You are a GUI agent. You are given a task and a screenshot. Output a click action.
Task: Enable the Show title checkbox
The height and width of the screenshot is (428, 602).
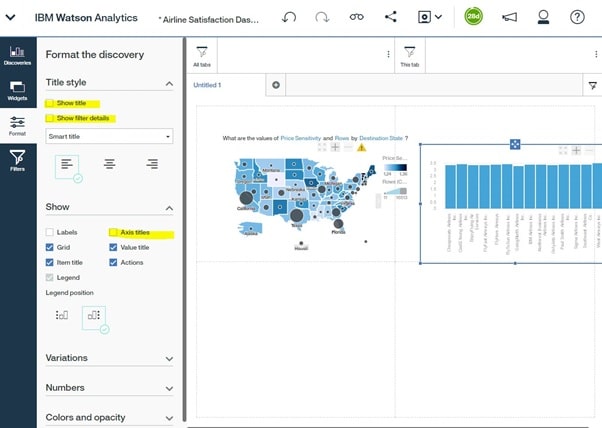coord(50,103)
